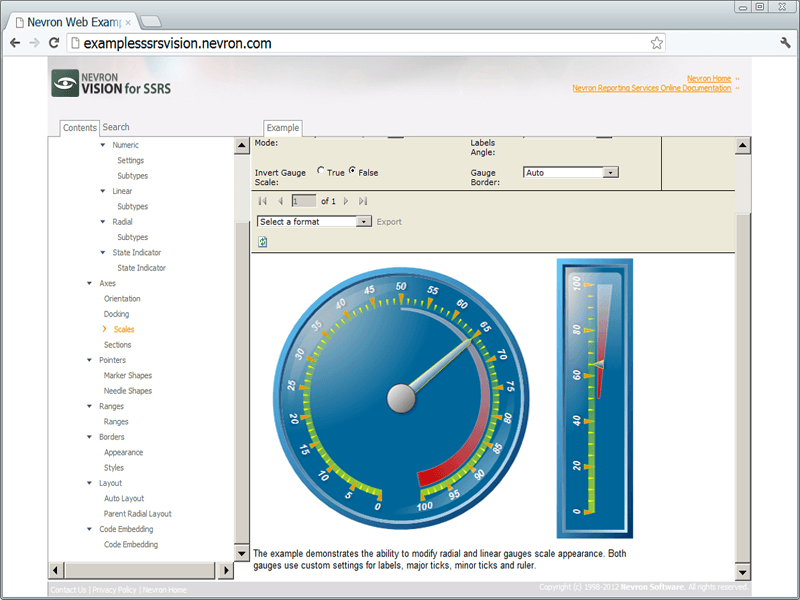Open Auto Layout tree item
The height and width of the screenshot is (600, 800).
point(124,498)
